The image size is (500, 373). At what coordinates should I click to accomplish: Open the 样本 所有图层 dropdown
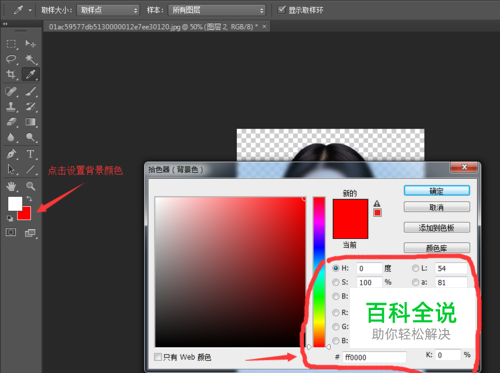coord(217,10)
